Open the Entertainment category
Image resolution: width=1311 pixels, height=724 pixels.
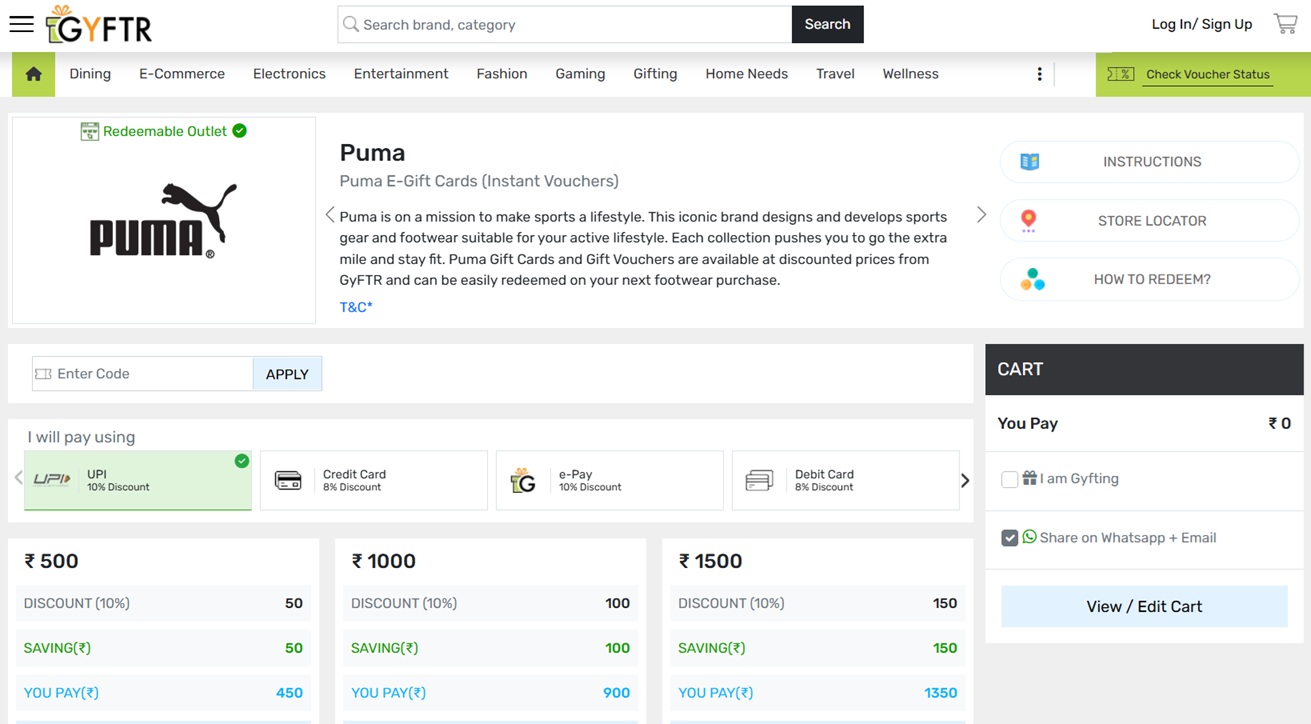tap(401, 74)
